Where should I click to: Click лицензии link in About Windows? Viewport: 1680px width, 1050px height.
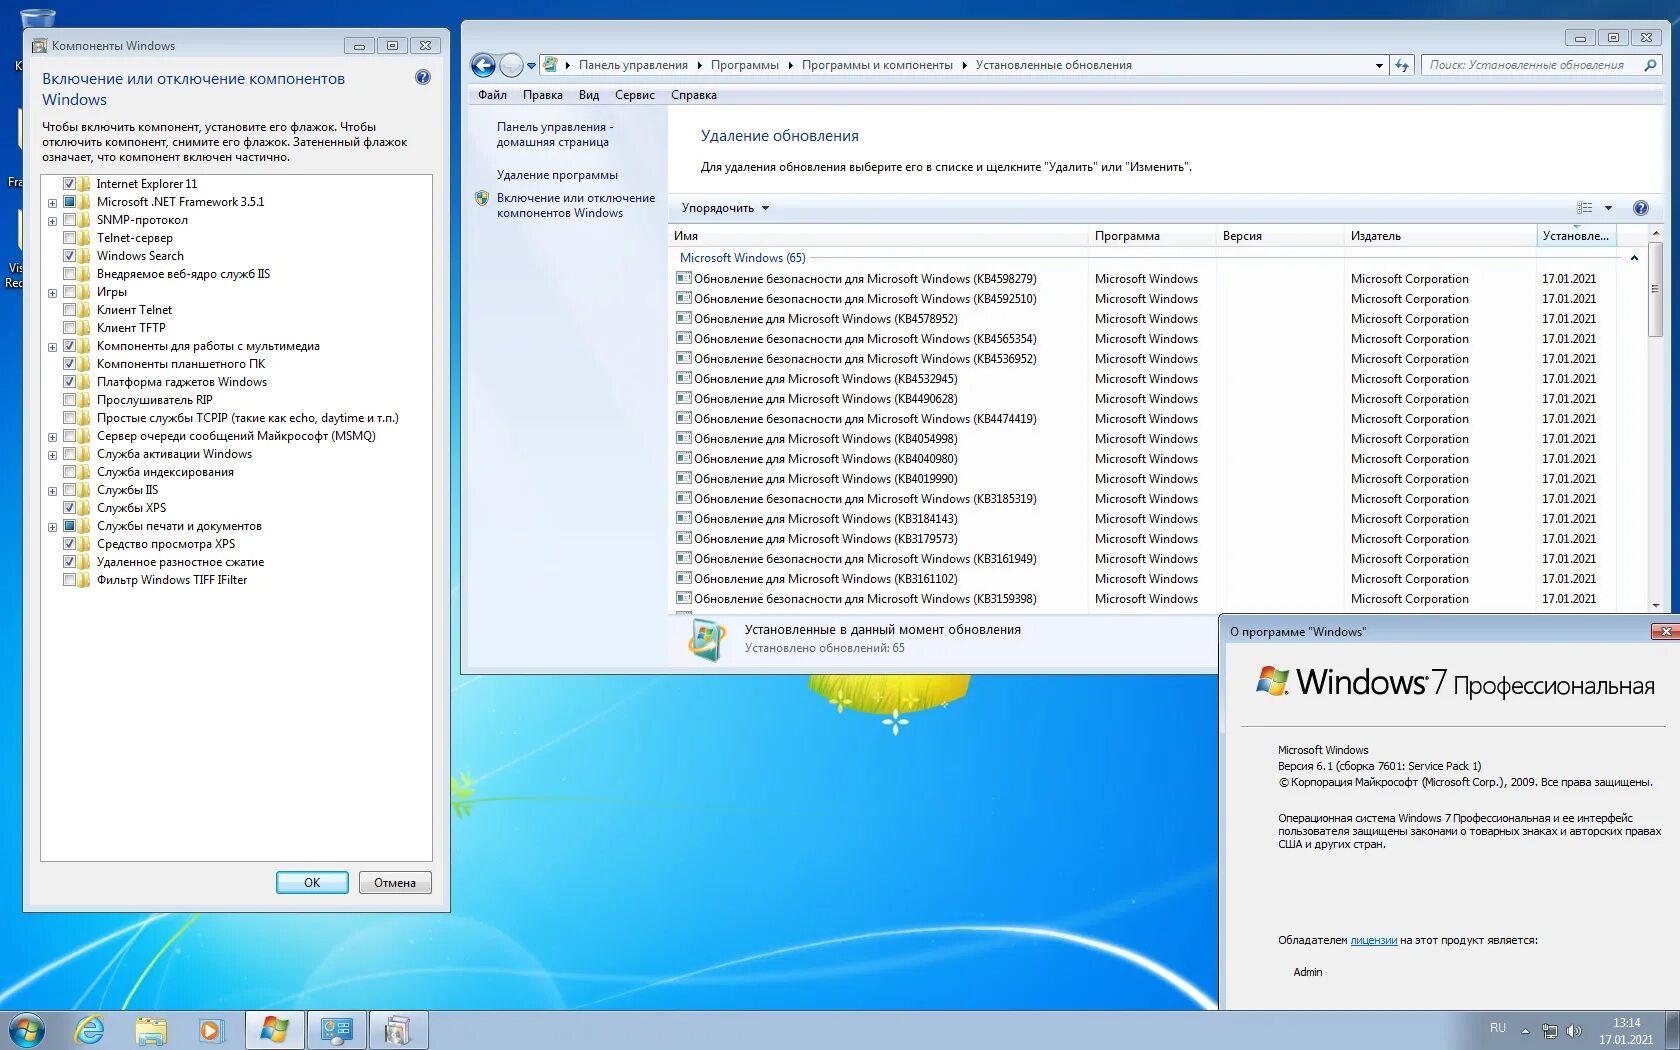1374,940
